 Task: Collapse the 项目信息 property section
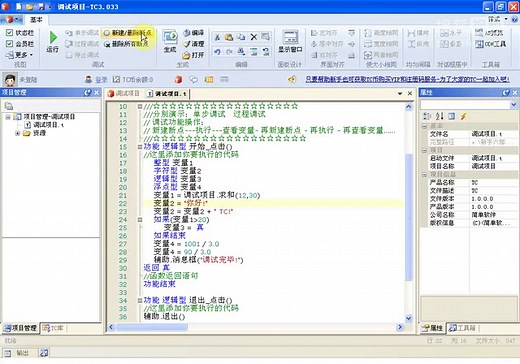(x=424, y=174)
